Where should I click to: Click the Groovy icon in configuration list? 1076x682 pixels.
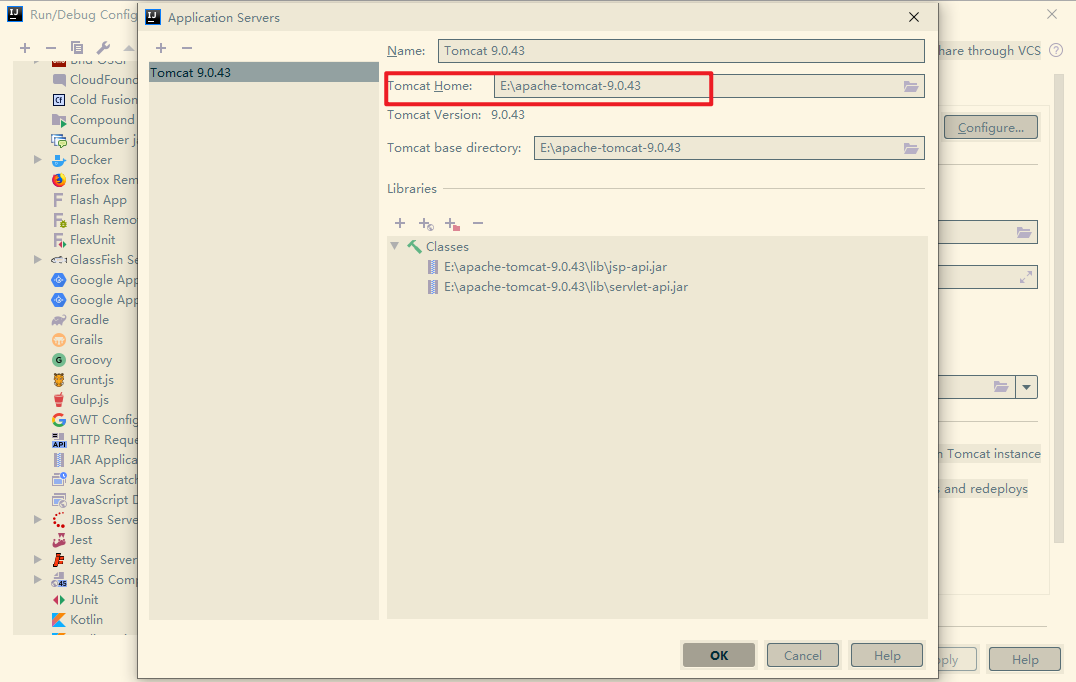point(59,360)
